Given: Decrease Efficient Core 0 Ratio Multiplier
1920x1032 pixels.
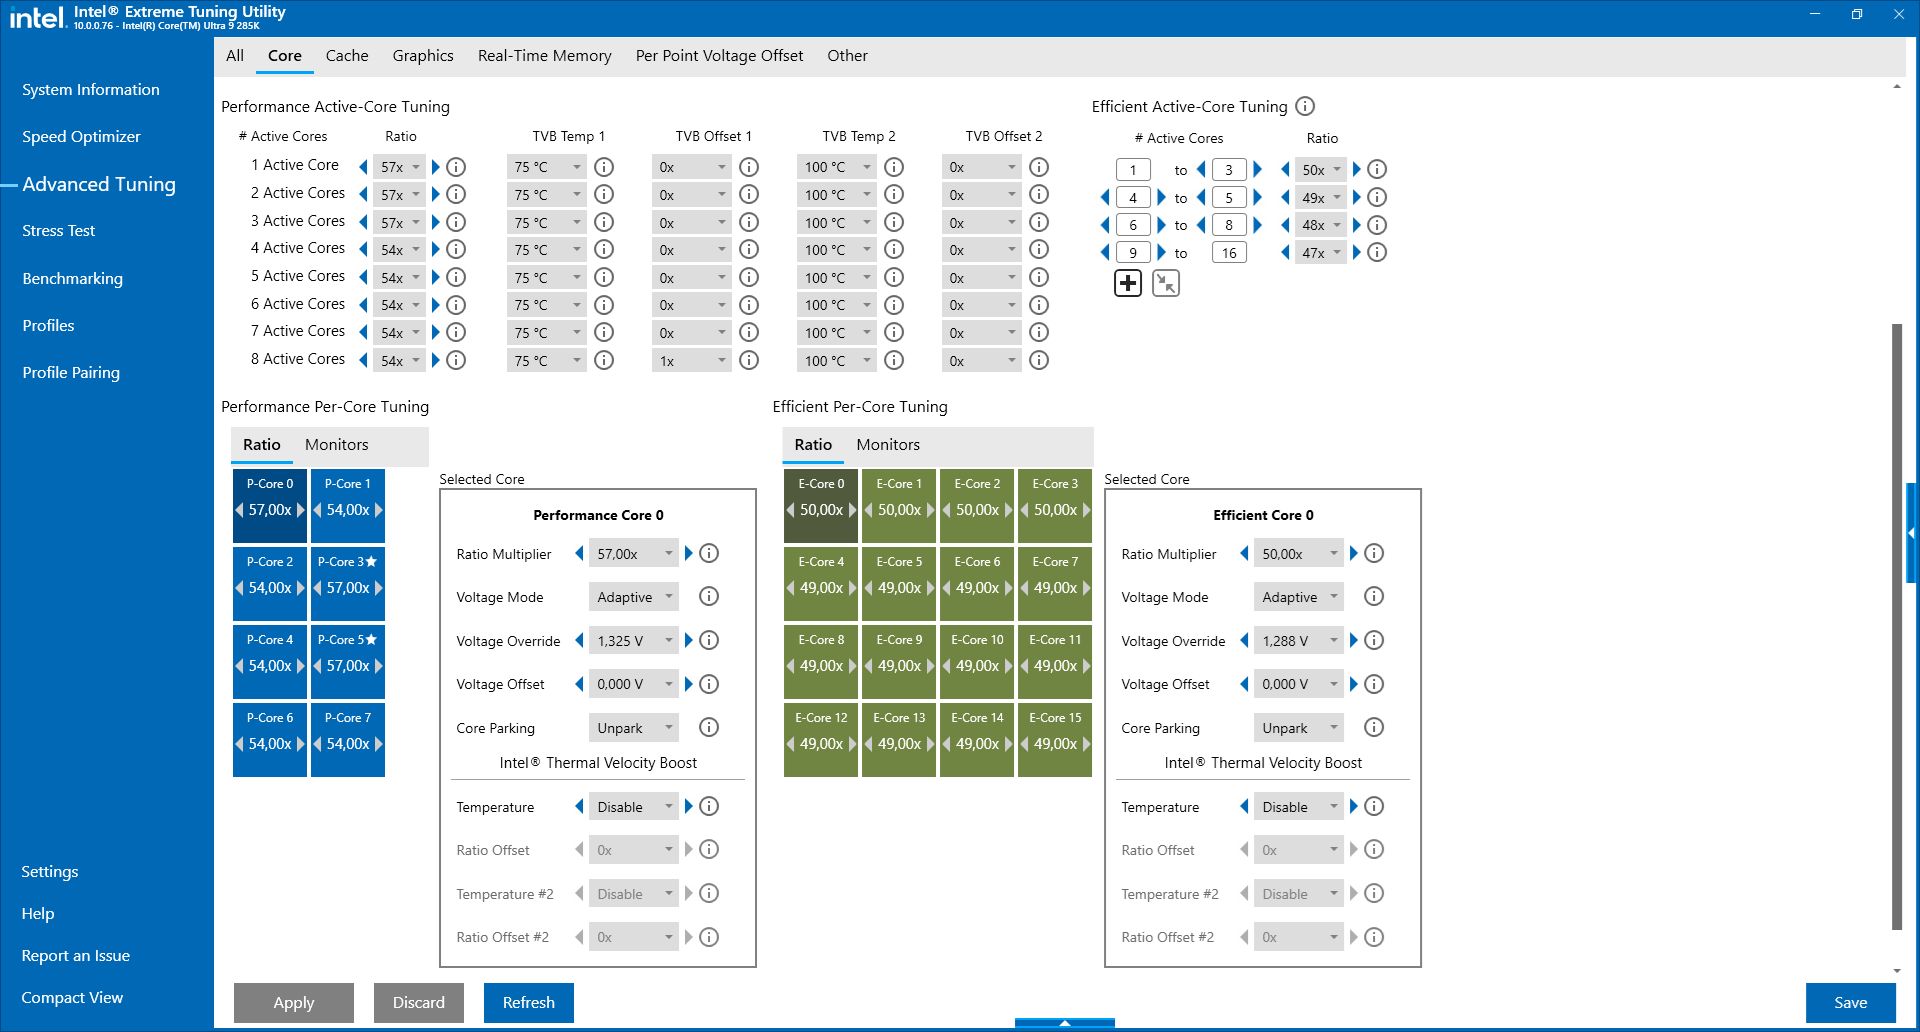Looking at the screenshot, I should [x=1244, y=553].
